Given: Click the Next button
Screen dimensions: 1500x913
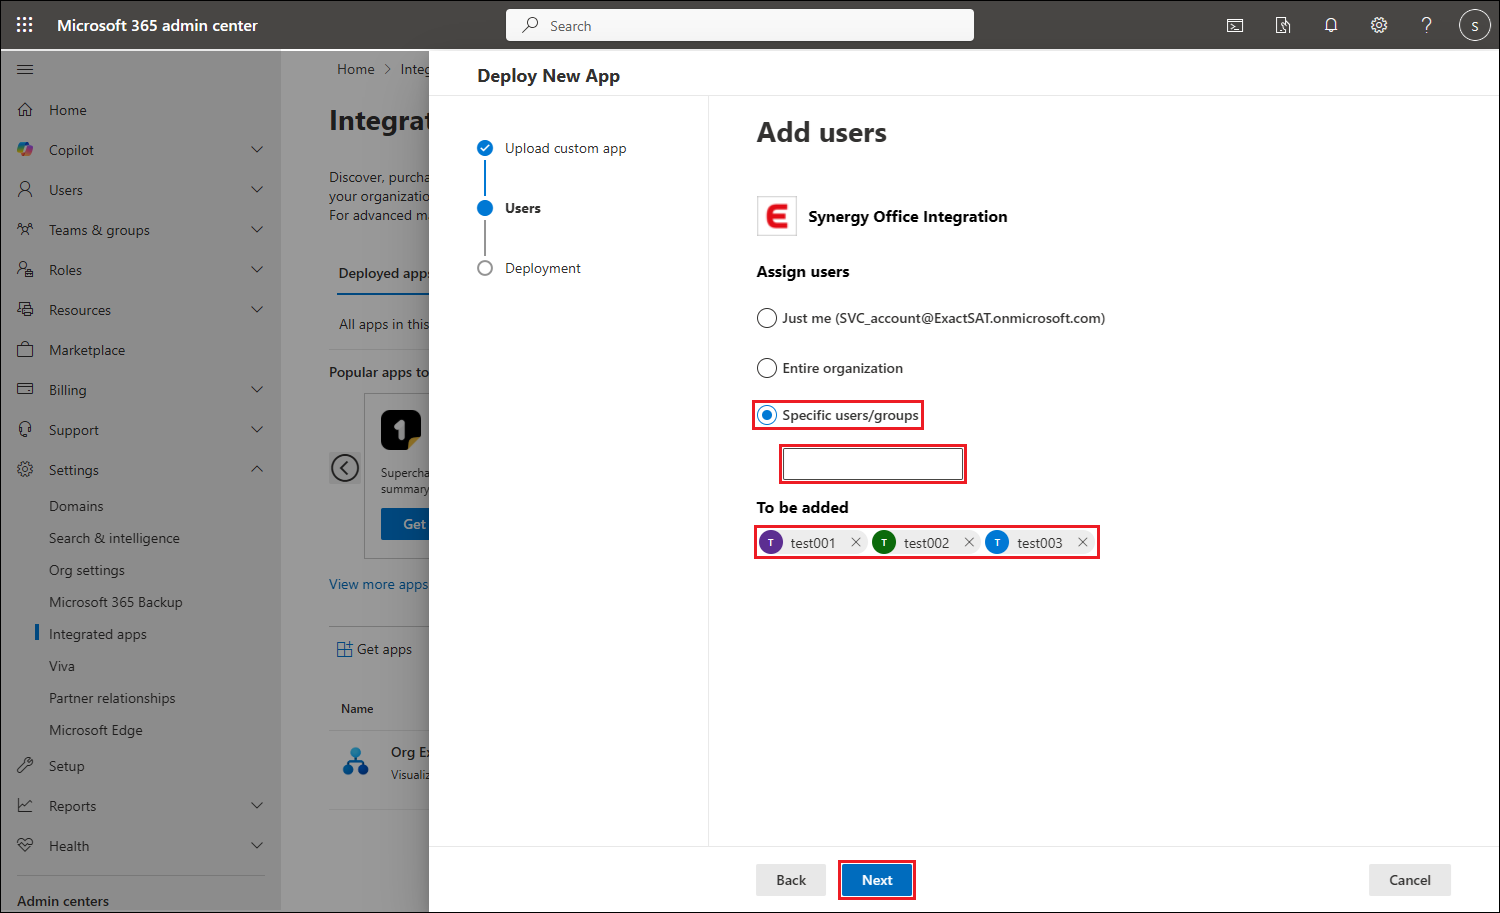Looking at the screenshot, I should [x=877, y=880].
